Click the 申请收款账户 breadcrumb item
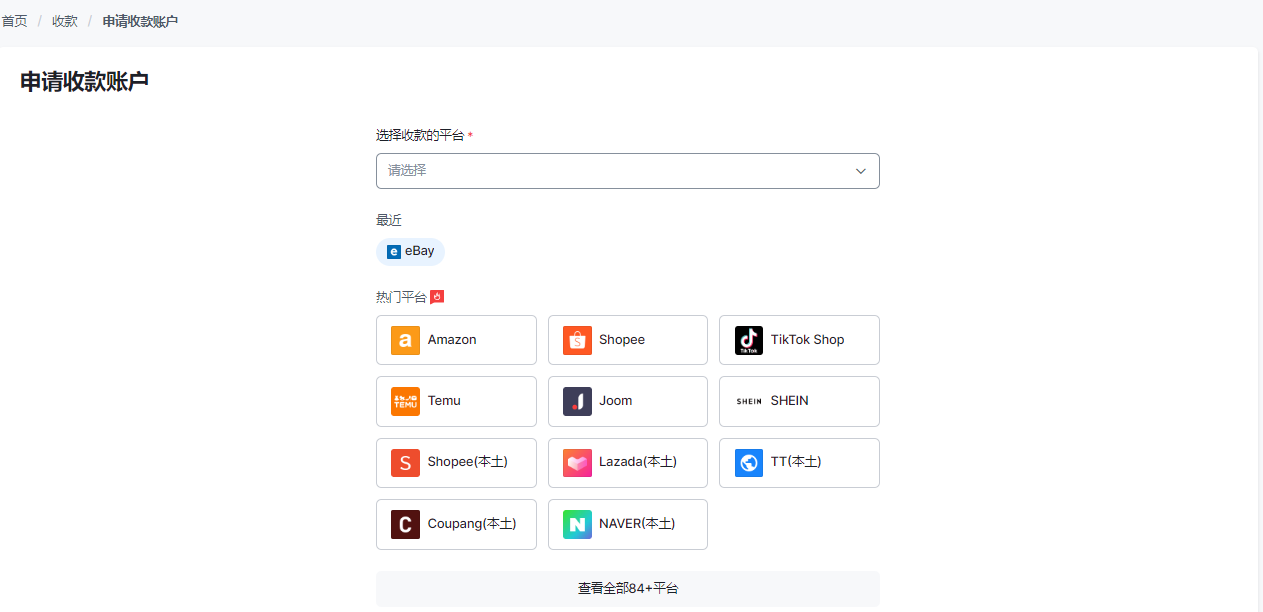The image size is (1263, 612). click(140, 21)
